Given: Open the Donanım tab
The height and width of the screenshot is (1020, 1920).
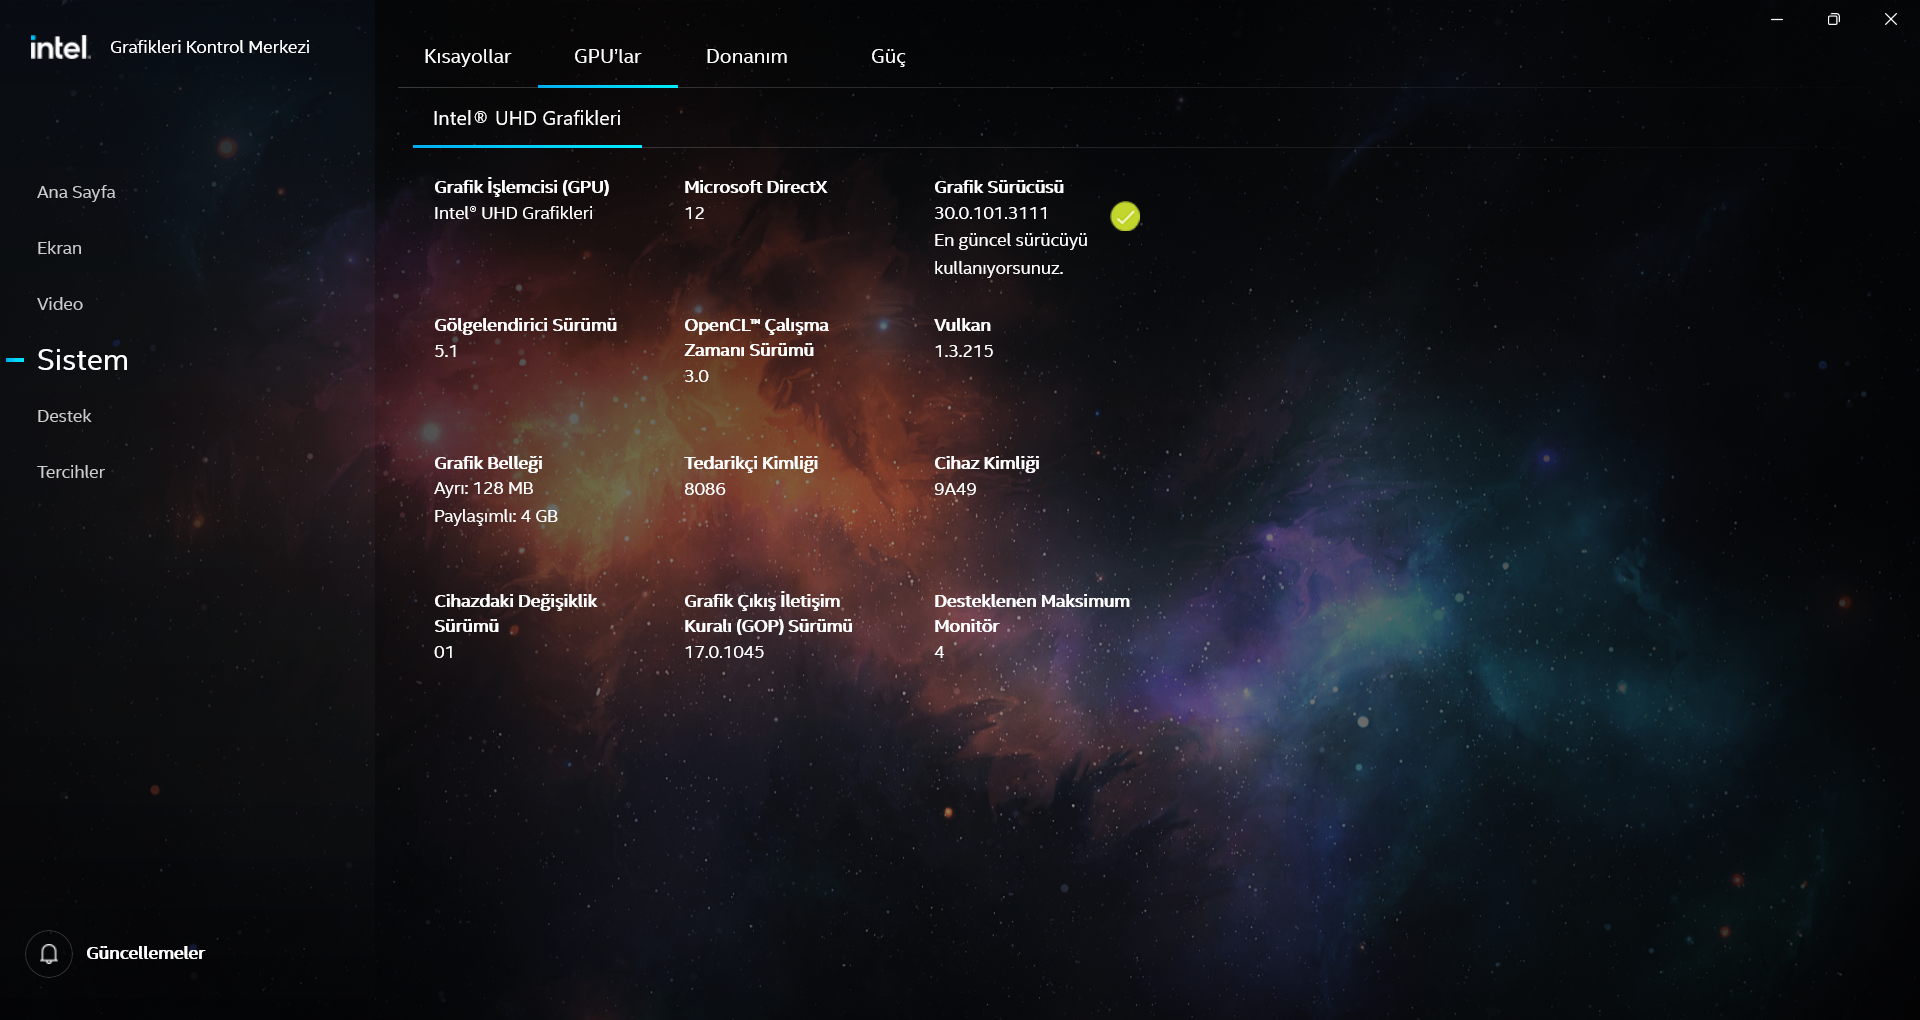Looking at the screenshot, I should click(x=747, y=57).
